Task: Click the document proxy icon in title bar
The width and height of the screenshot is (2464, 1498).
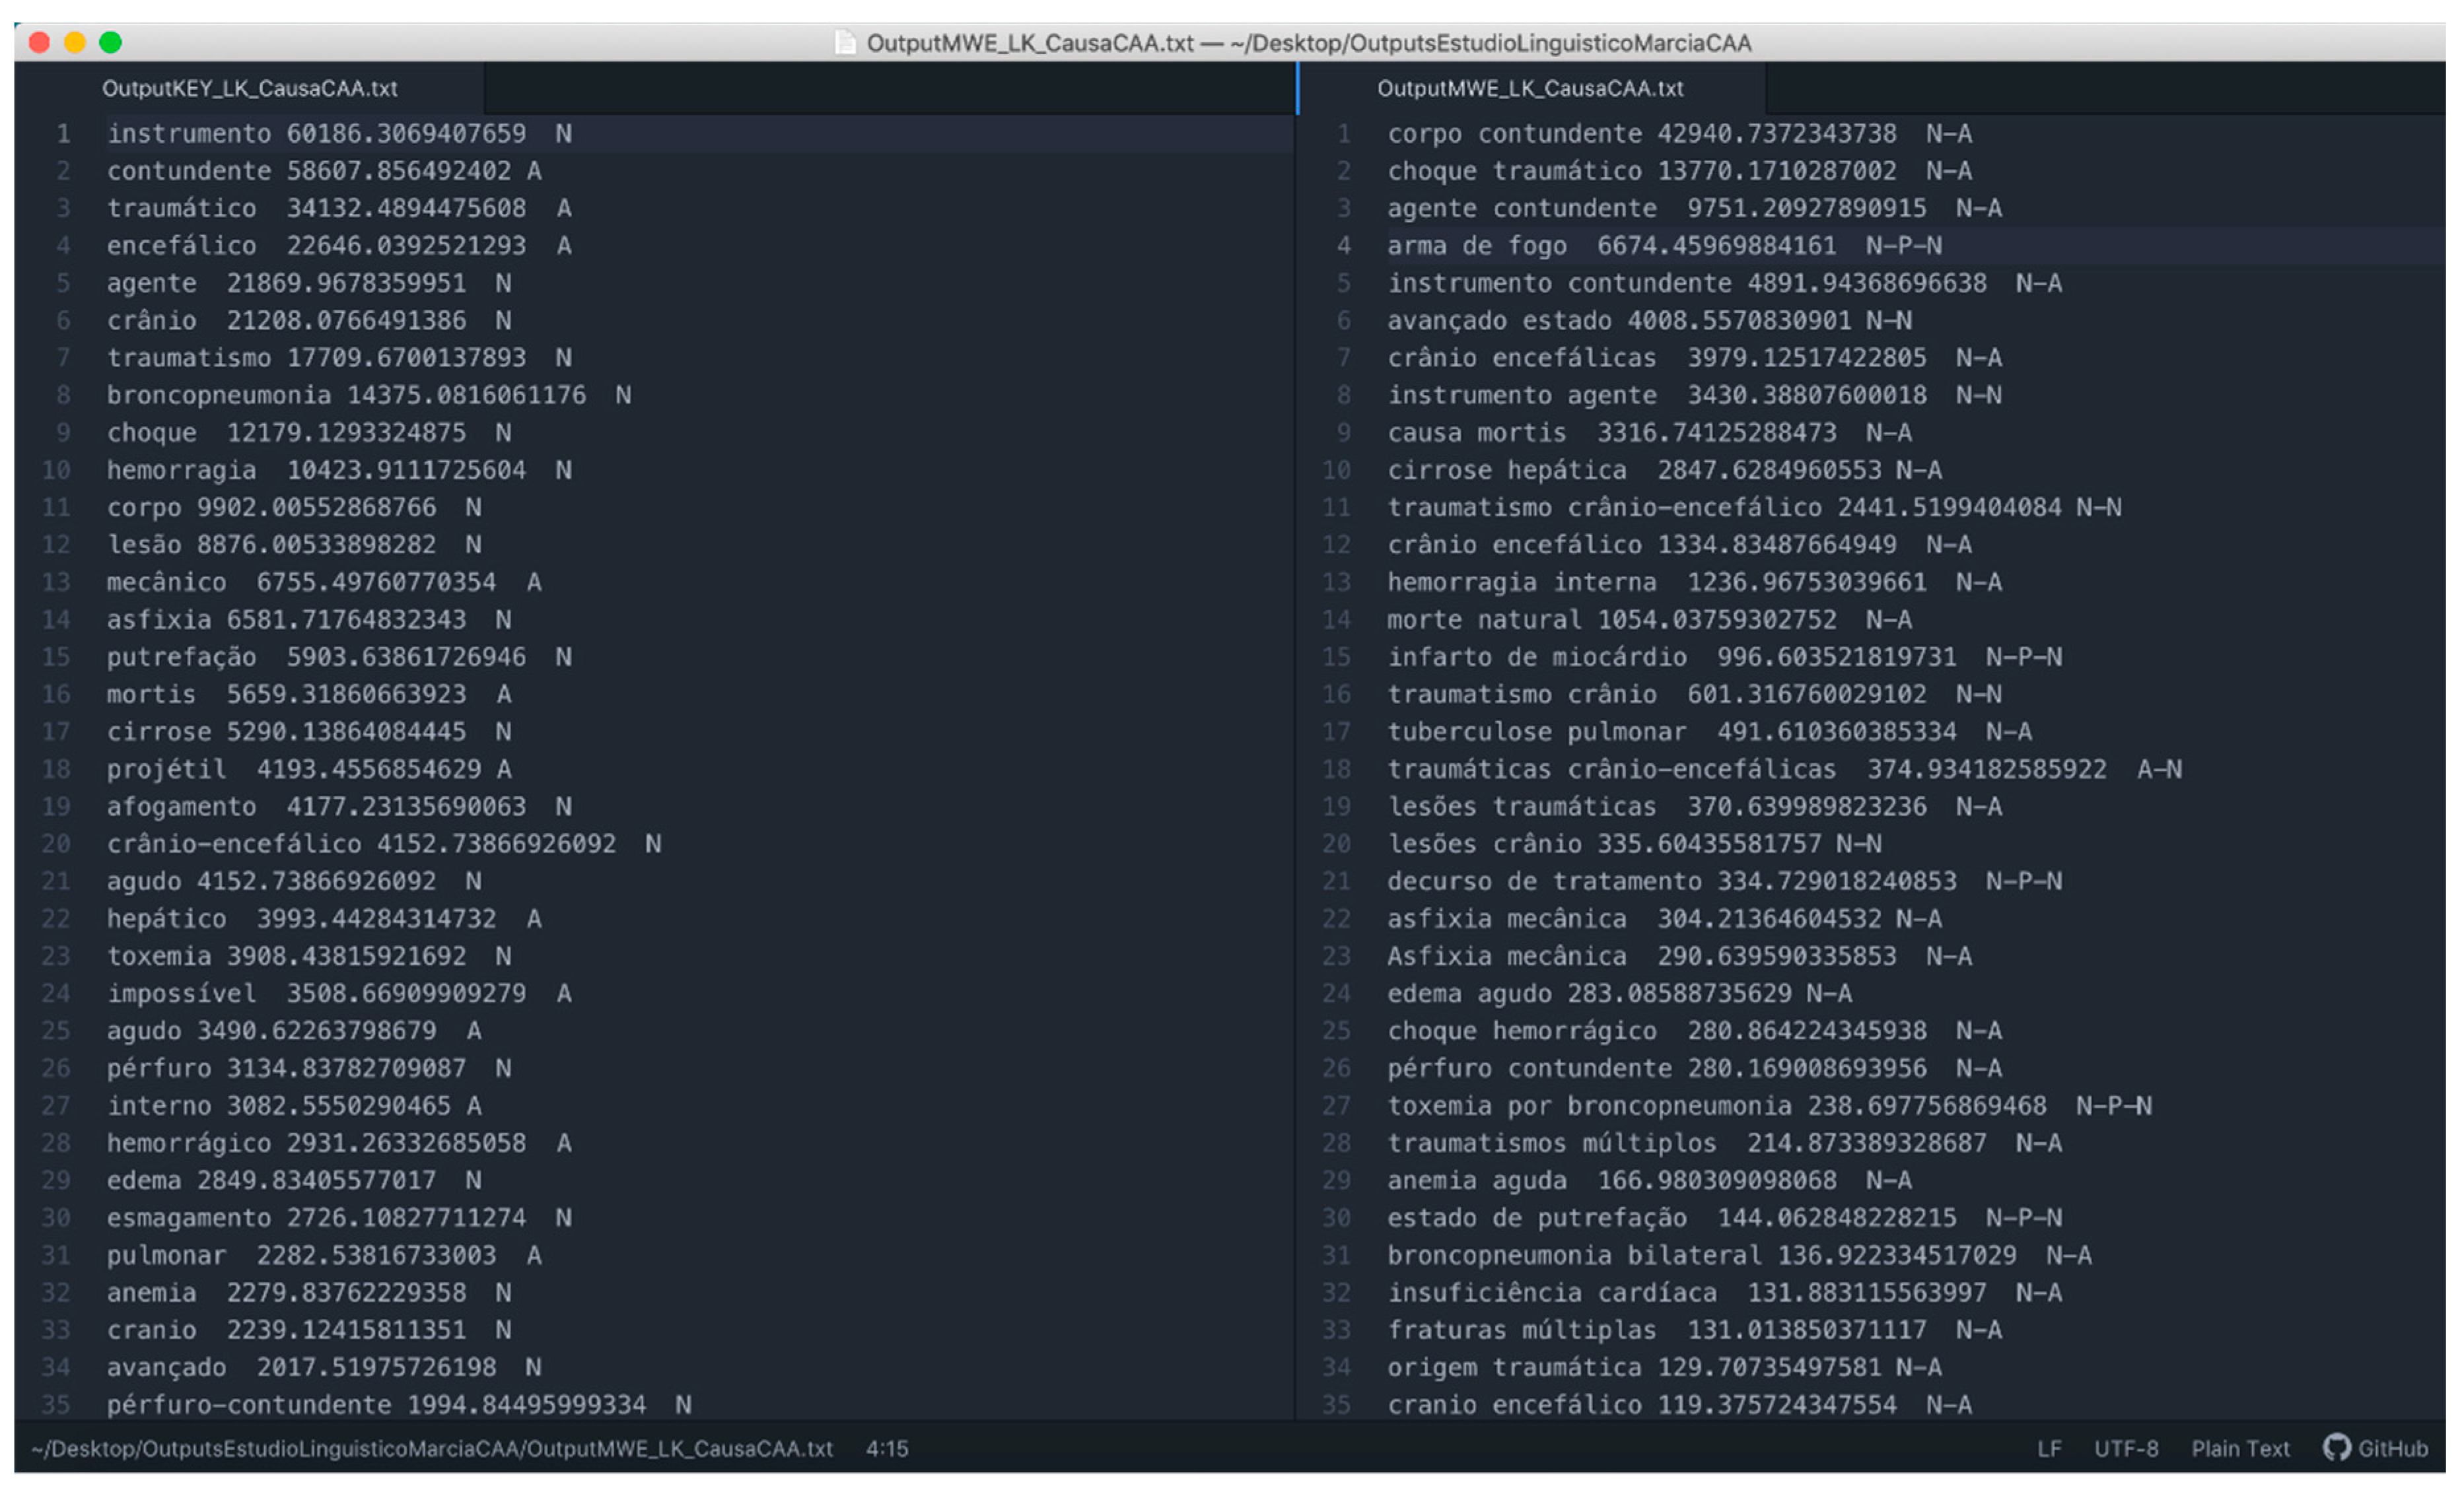Action: coord(845,43)
